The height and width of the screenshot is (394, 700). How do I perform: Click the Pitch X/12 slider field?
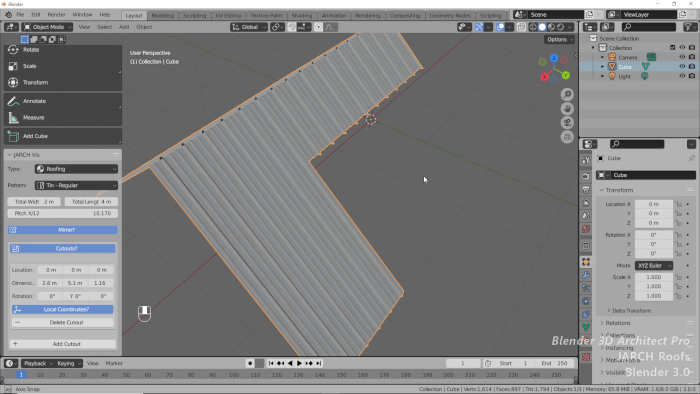coord(62,213)
